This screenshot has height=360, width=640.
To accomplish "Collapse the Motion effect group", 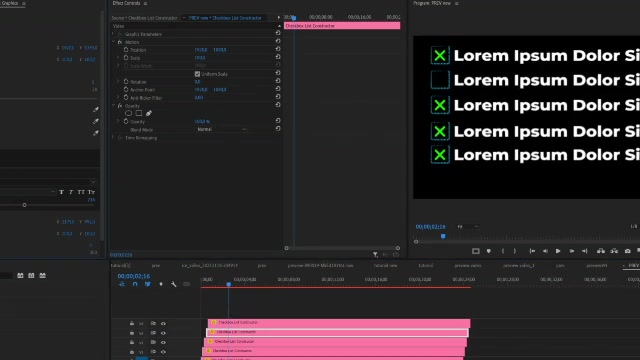I will coord(114,42).
